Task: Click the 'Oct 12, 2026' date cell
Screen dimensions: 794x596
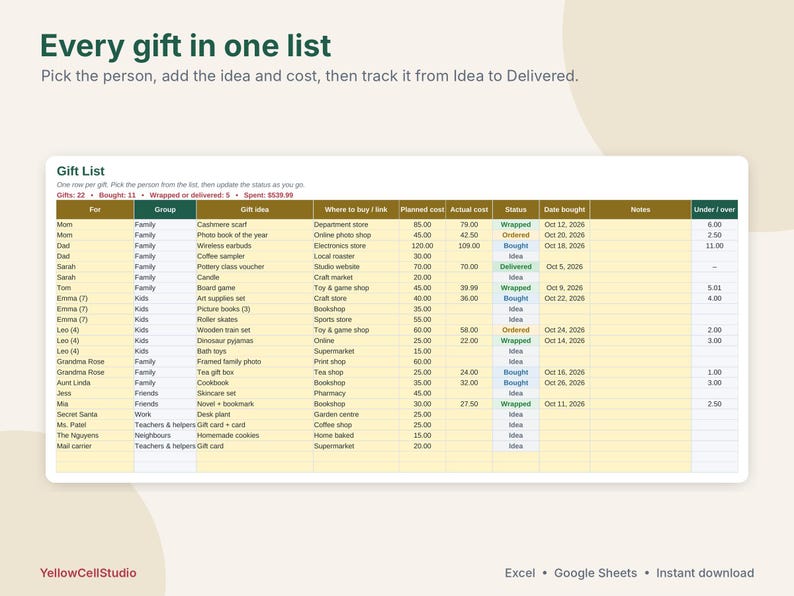Action: tap(565, 224)
